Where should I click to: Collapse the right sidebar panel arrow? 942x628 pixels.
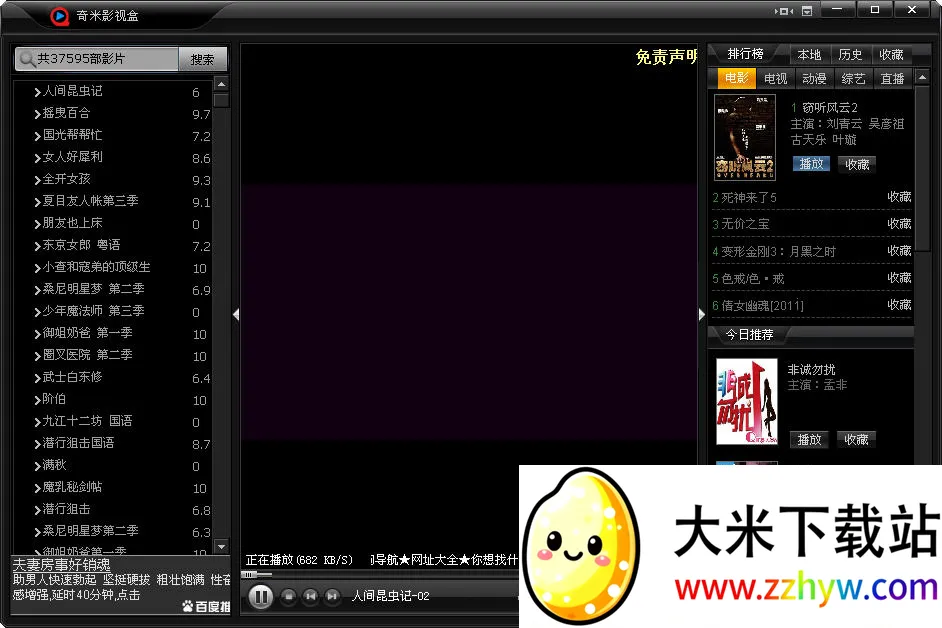pos(702,314)
